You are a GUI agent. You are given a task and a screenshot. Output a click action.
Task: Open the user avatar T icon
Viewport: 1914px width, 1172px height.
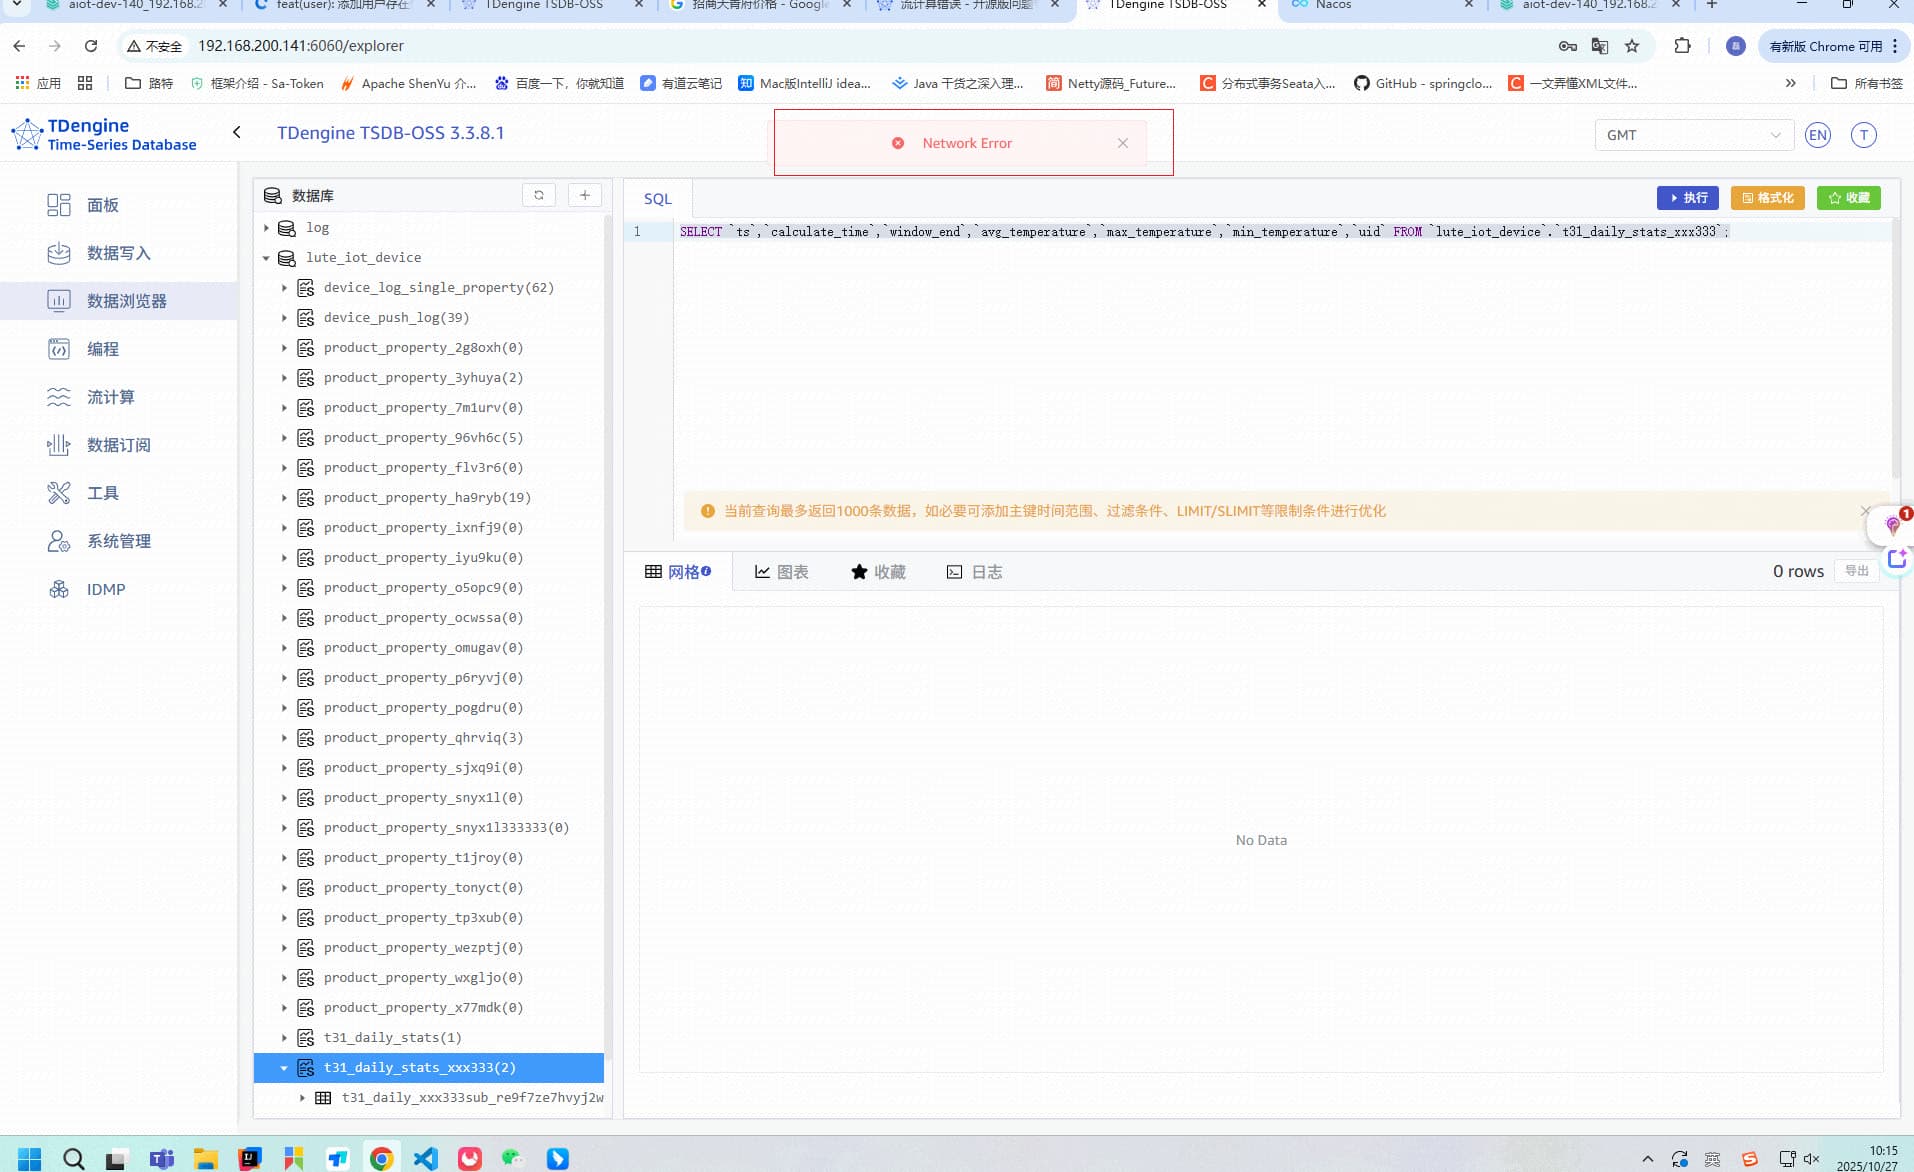click(x=1863, y=135)
